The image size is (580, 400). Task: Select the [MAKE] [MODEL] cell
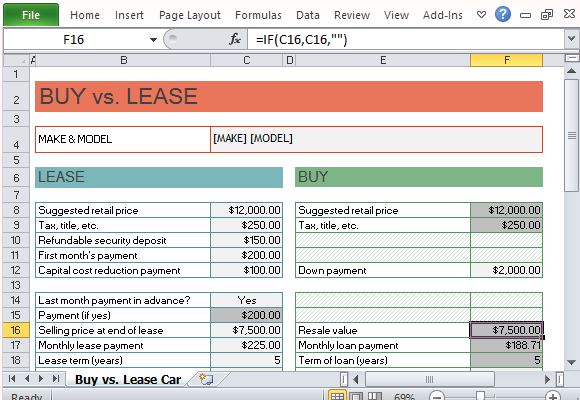pyautogui.click(x=377, y=139)
